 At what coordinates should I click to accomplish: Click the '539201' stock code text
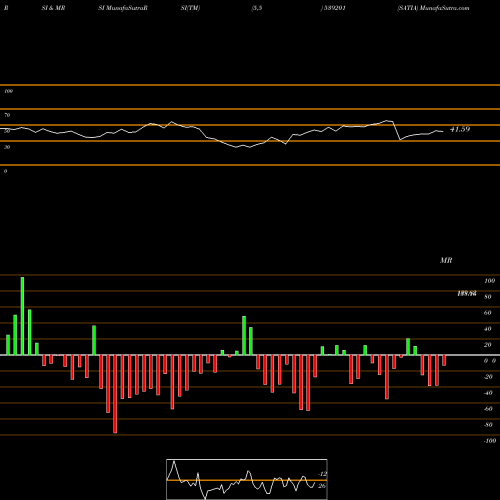coord(334,8)
